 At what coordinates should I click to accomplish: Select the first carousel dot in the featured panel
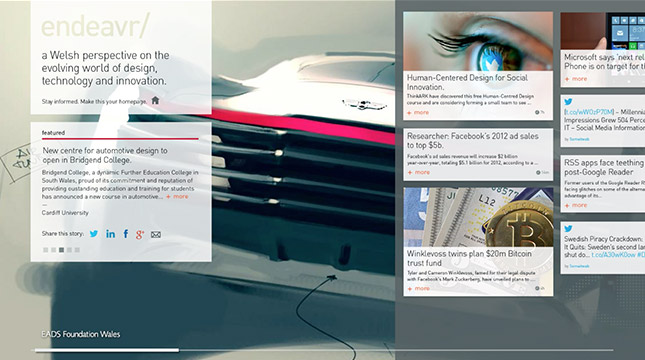coord(46,250)
